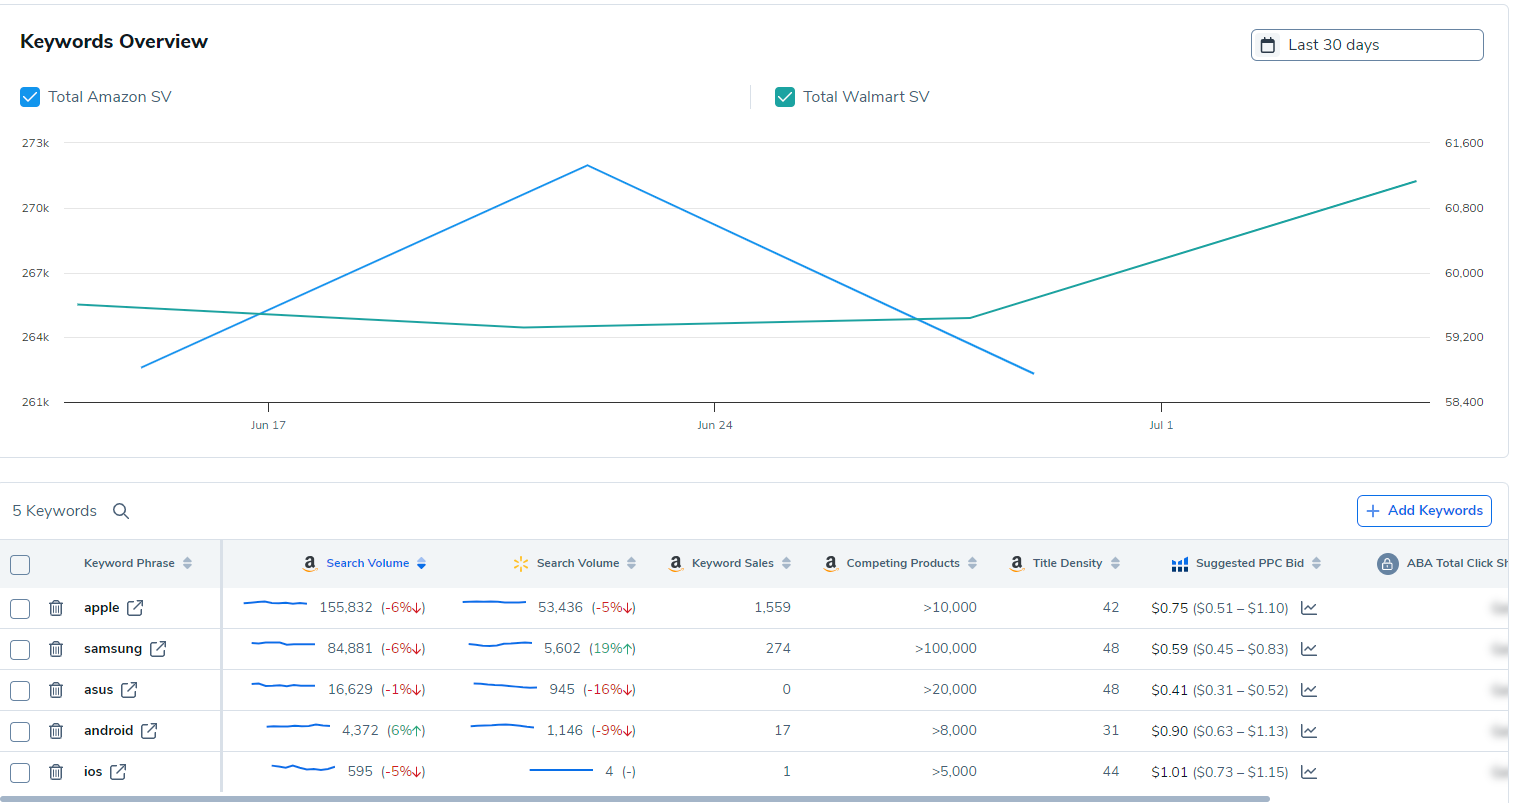This screenshot has width=1532, height=803.
Task: Sort by Keyword Sales column
Action: point(786,564)
